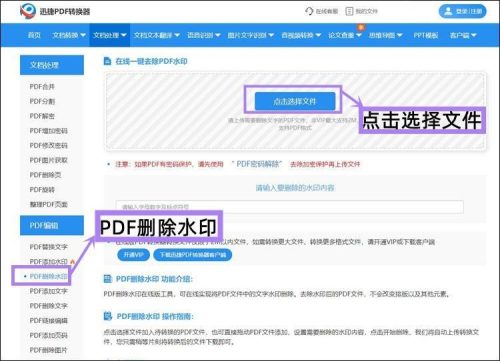The width and height of the screenshot is (500, 361).
Task: Click the 点击选择文件 upload button
Action: [x=295, y=101]
